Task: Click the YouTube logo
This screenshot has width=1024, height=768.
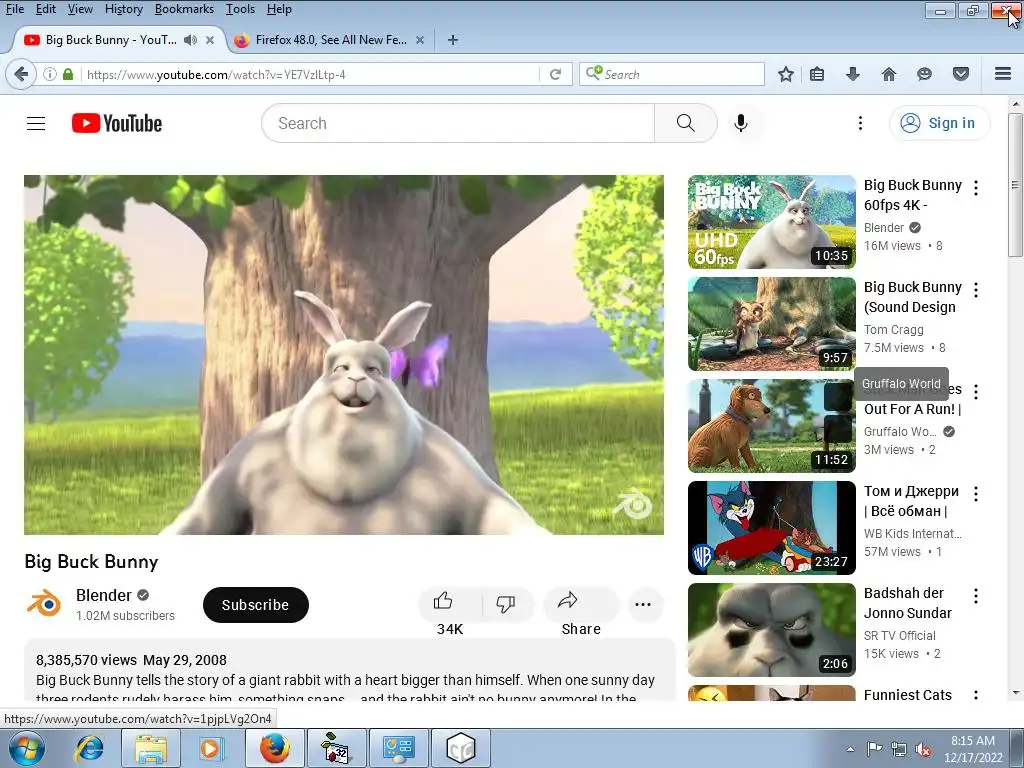Action: click(x=117, y=123)
